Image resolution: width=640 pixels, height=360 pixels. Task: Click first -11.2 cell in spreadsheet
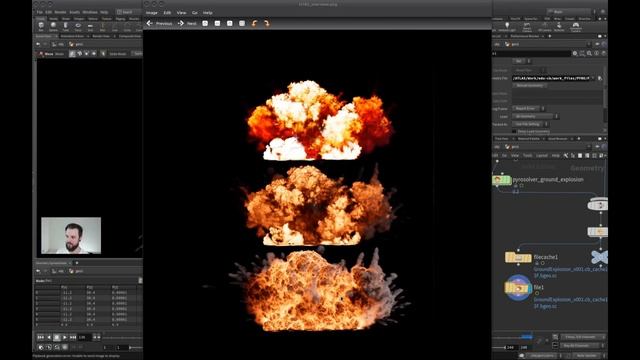point(67,292)
